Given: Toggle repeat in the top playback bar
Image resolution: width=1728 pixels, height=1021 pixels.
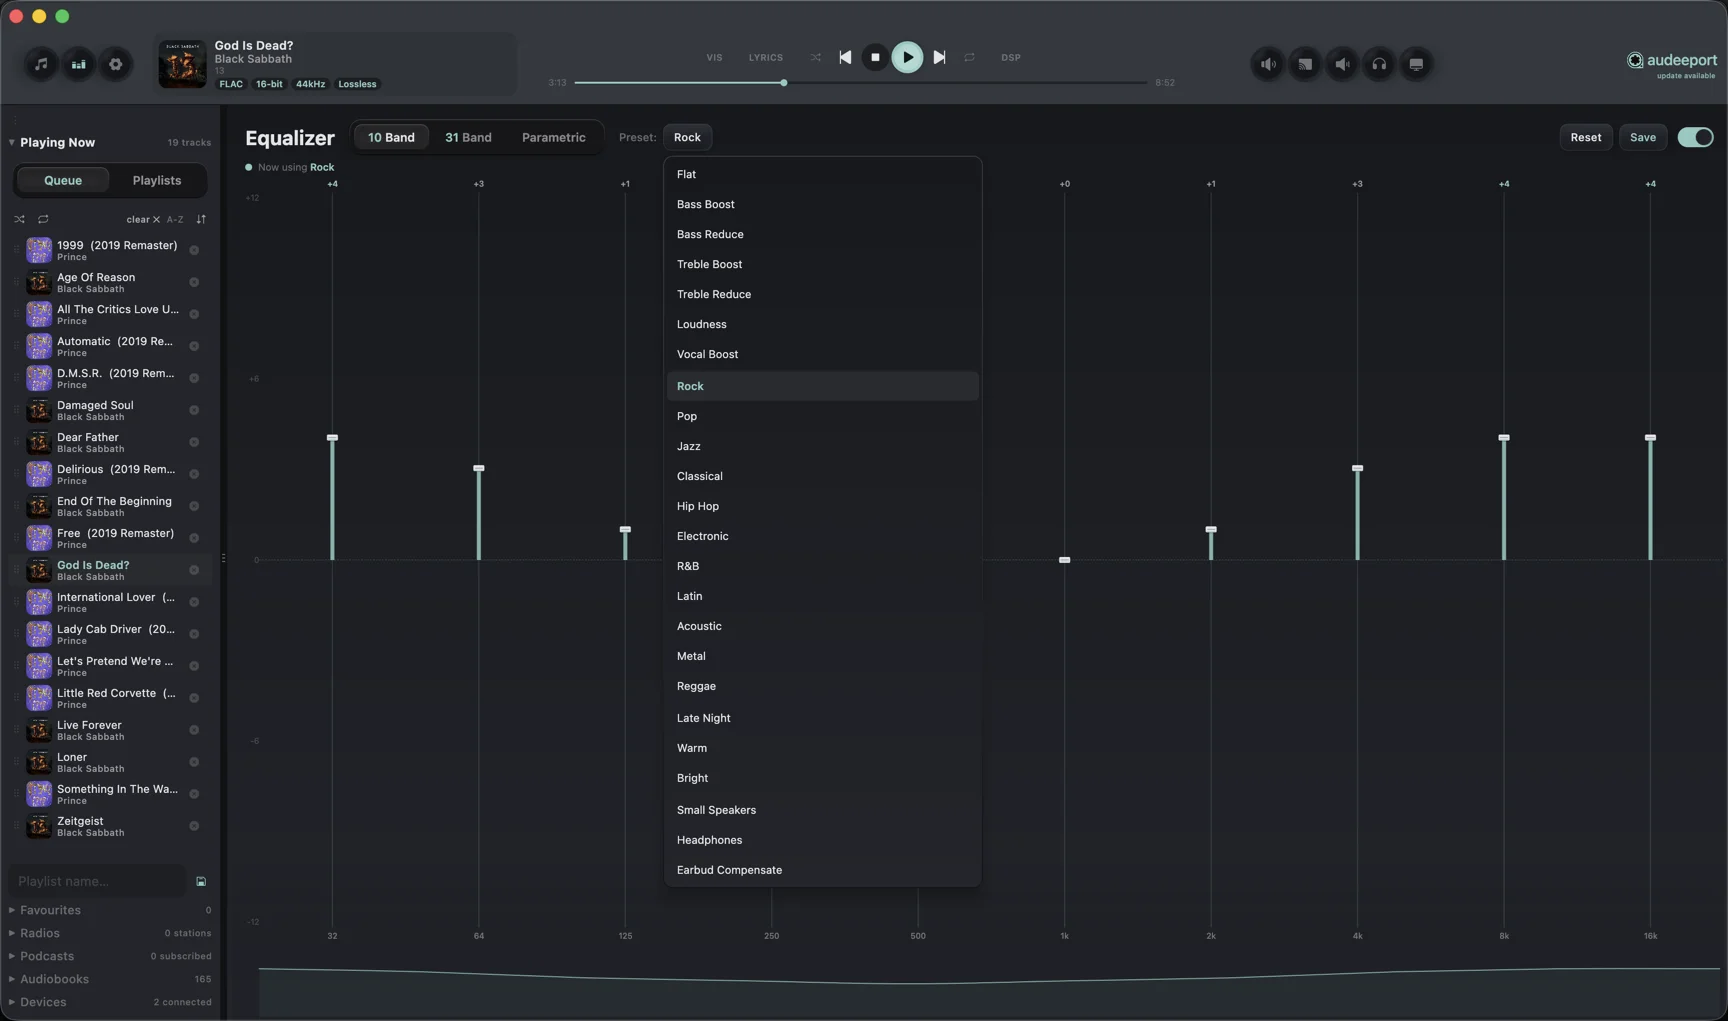Looking at the screenshot, I should point(969,58).
